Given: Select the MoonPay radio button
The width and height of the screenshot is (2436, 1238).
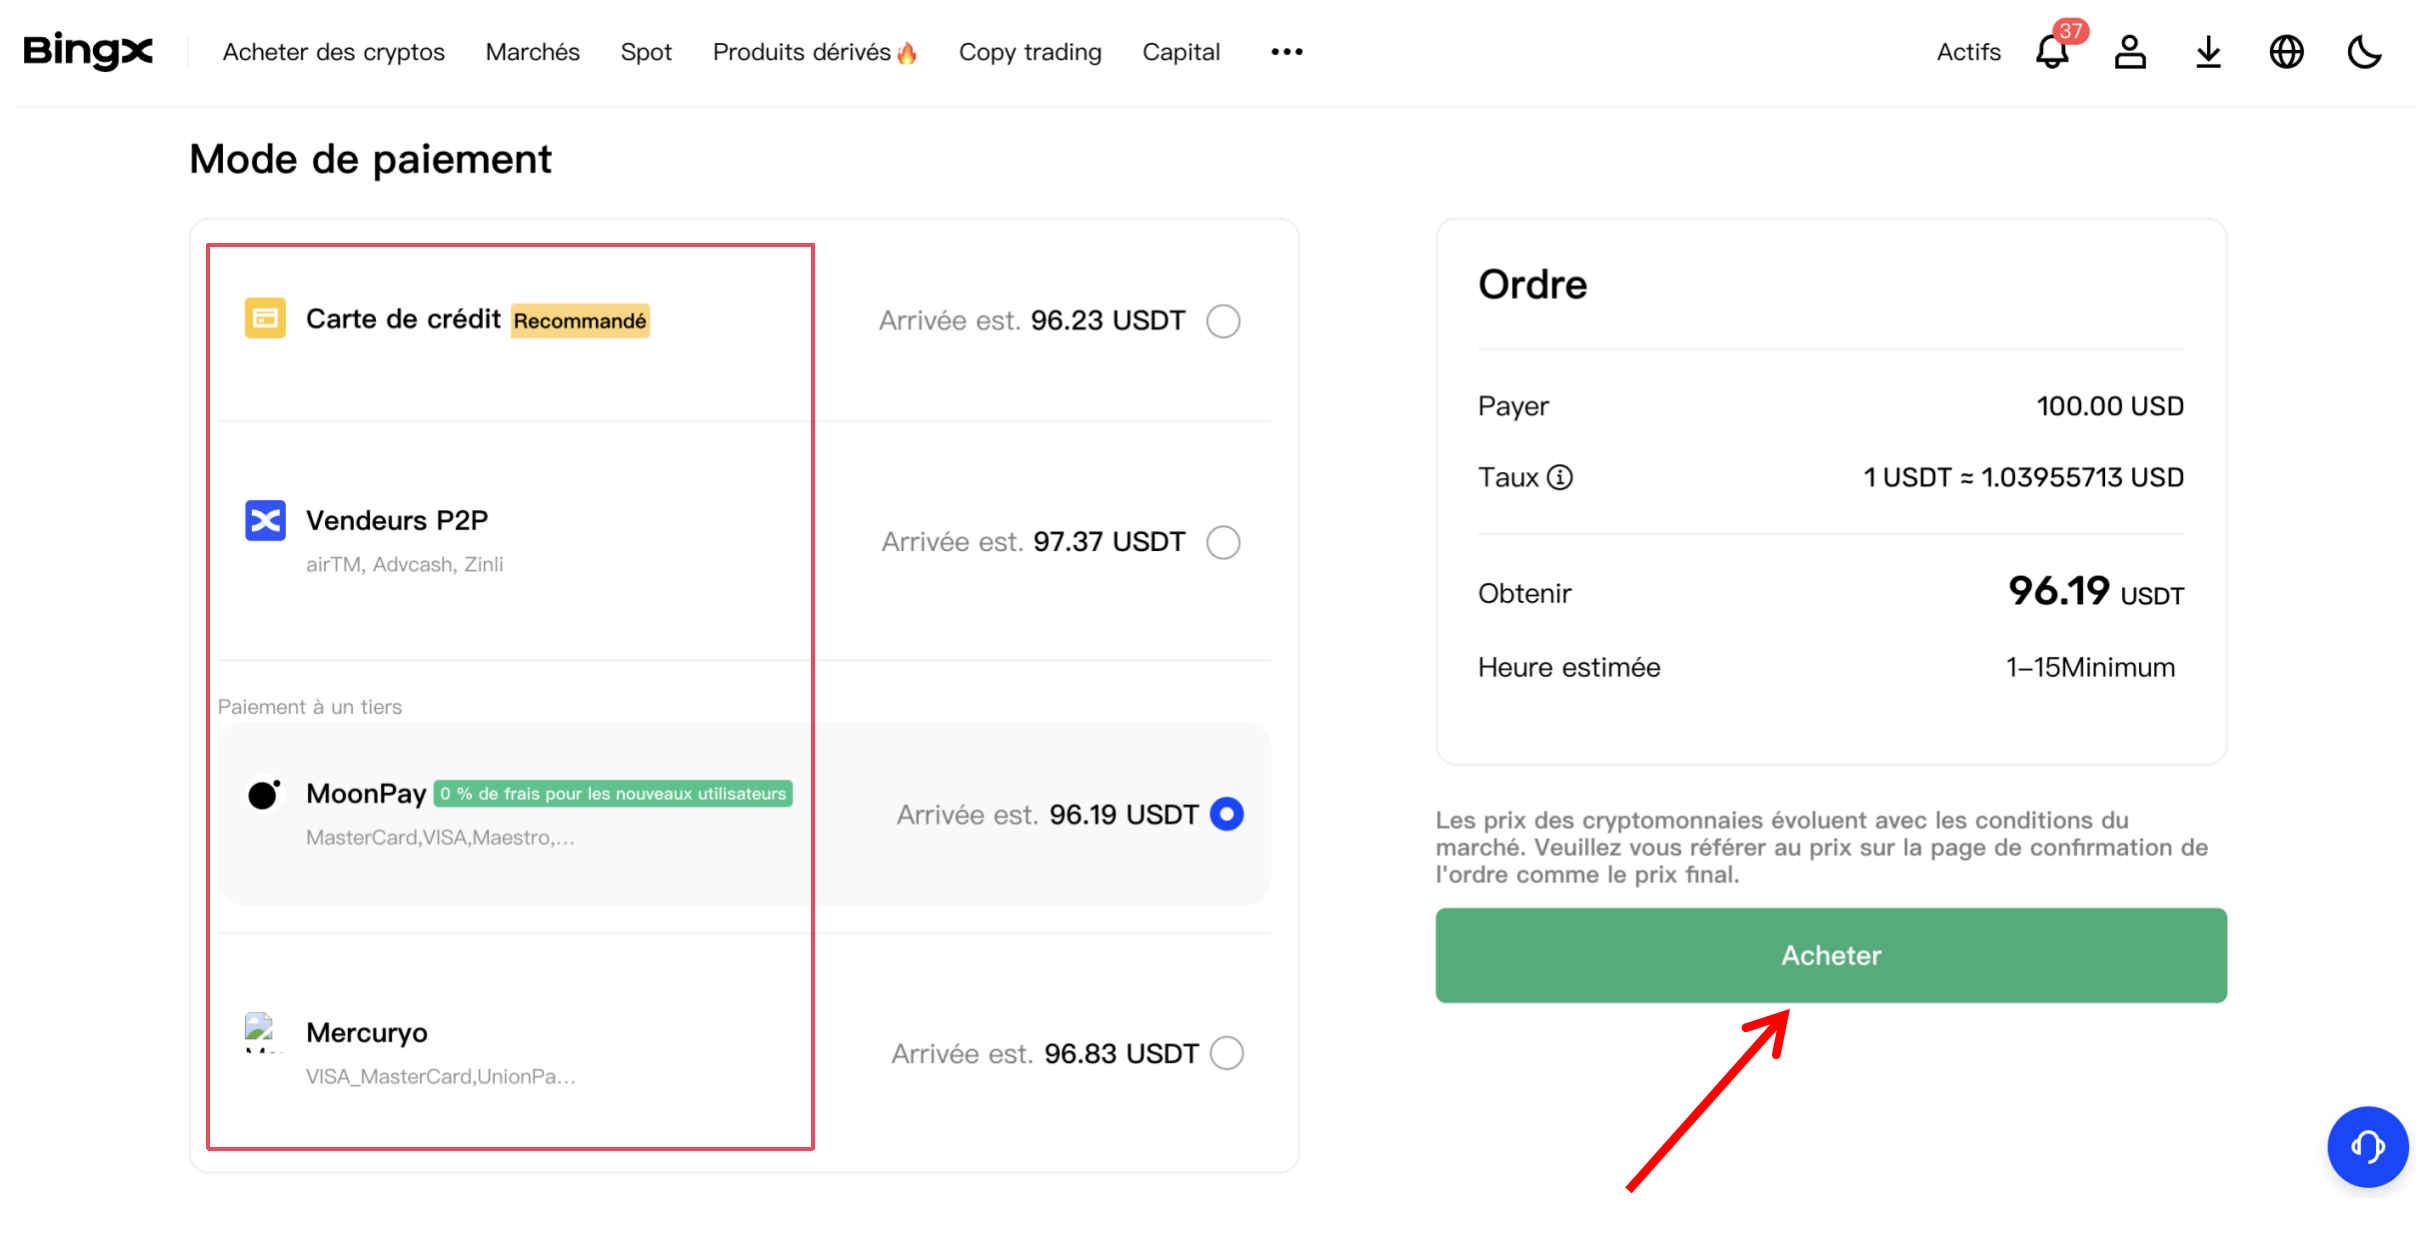Looking at the screenshot, I should (x=1227, y=814).
